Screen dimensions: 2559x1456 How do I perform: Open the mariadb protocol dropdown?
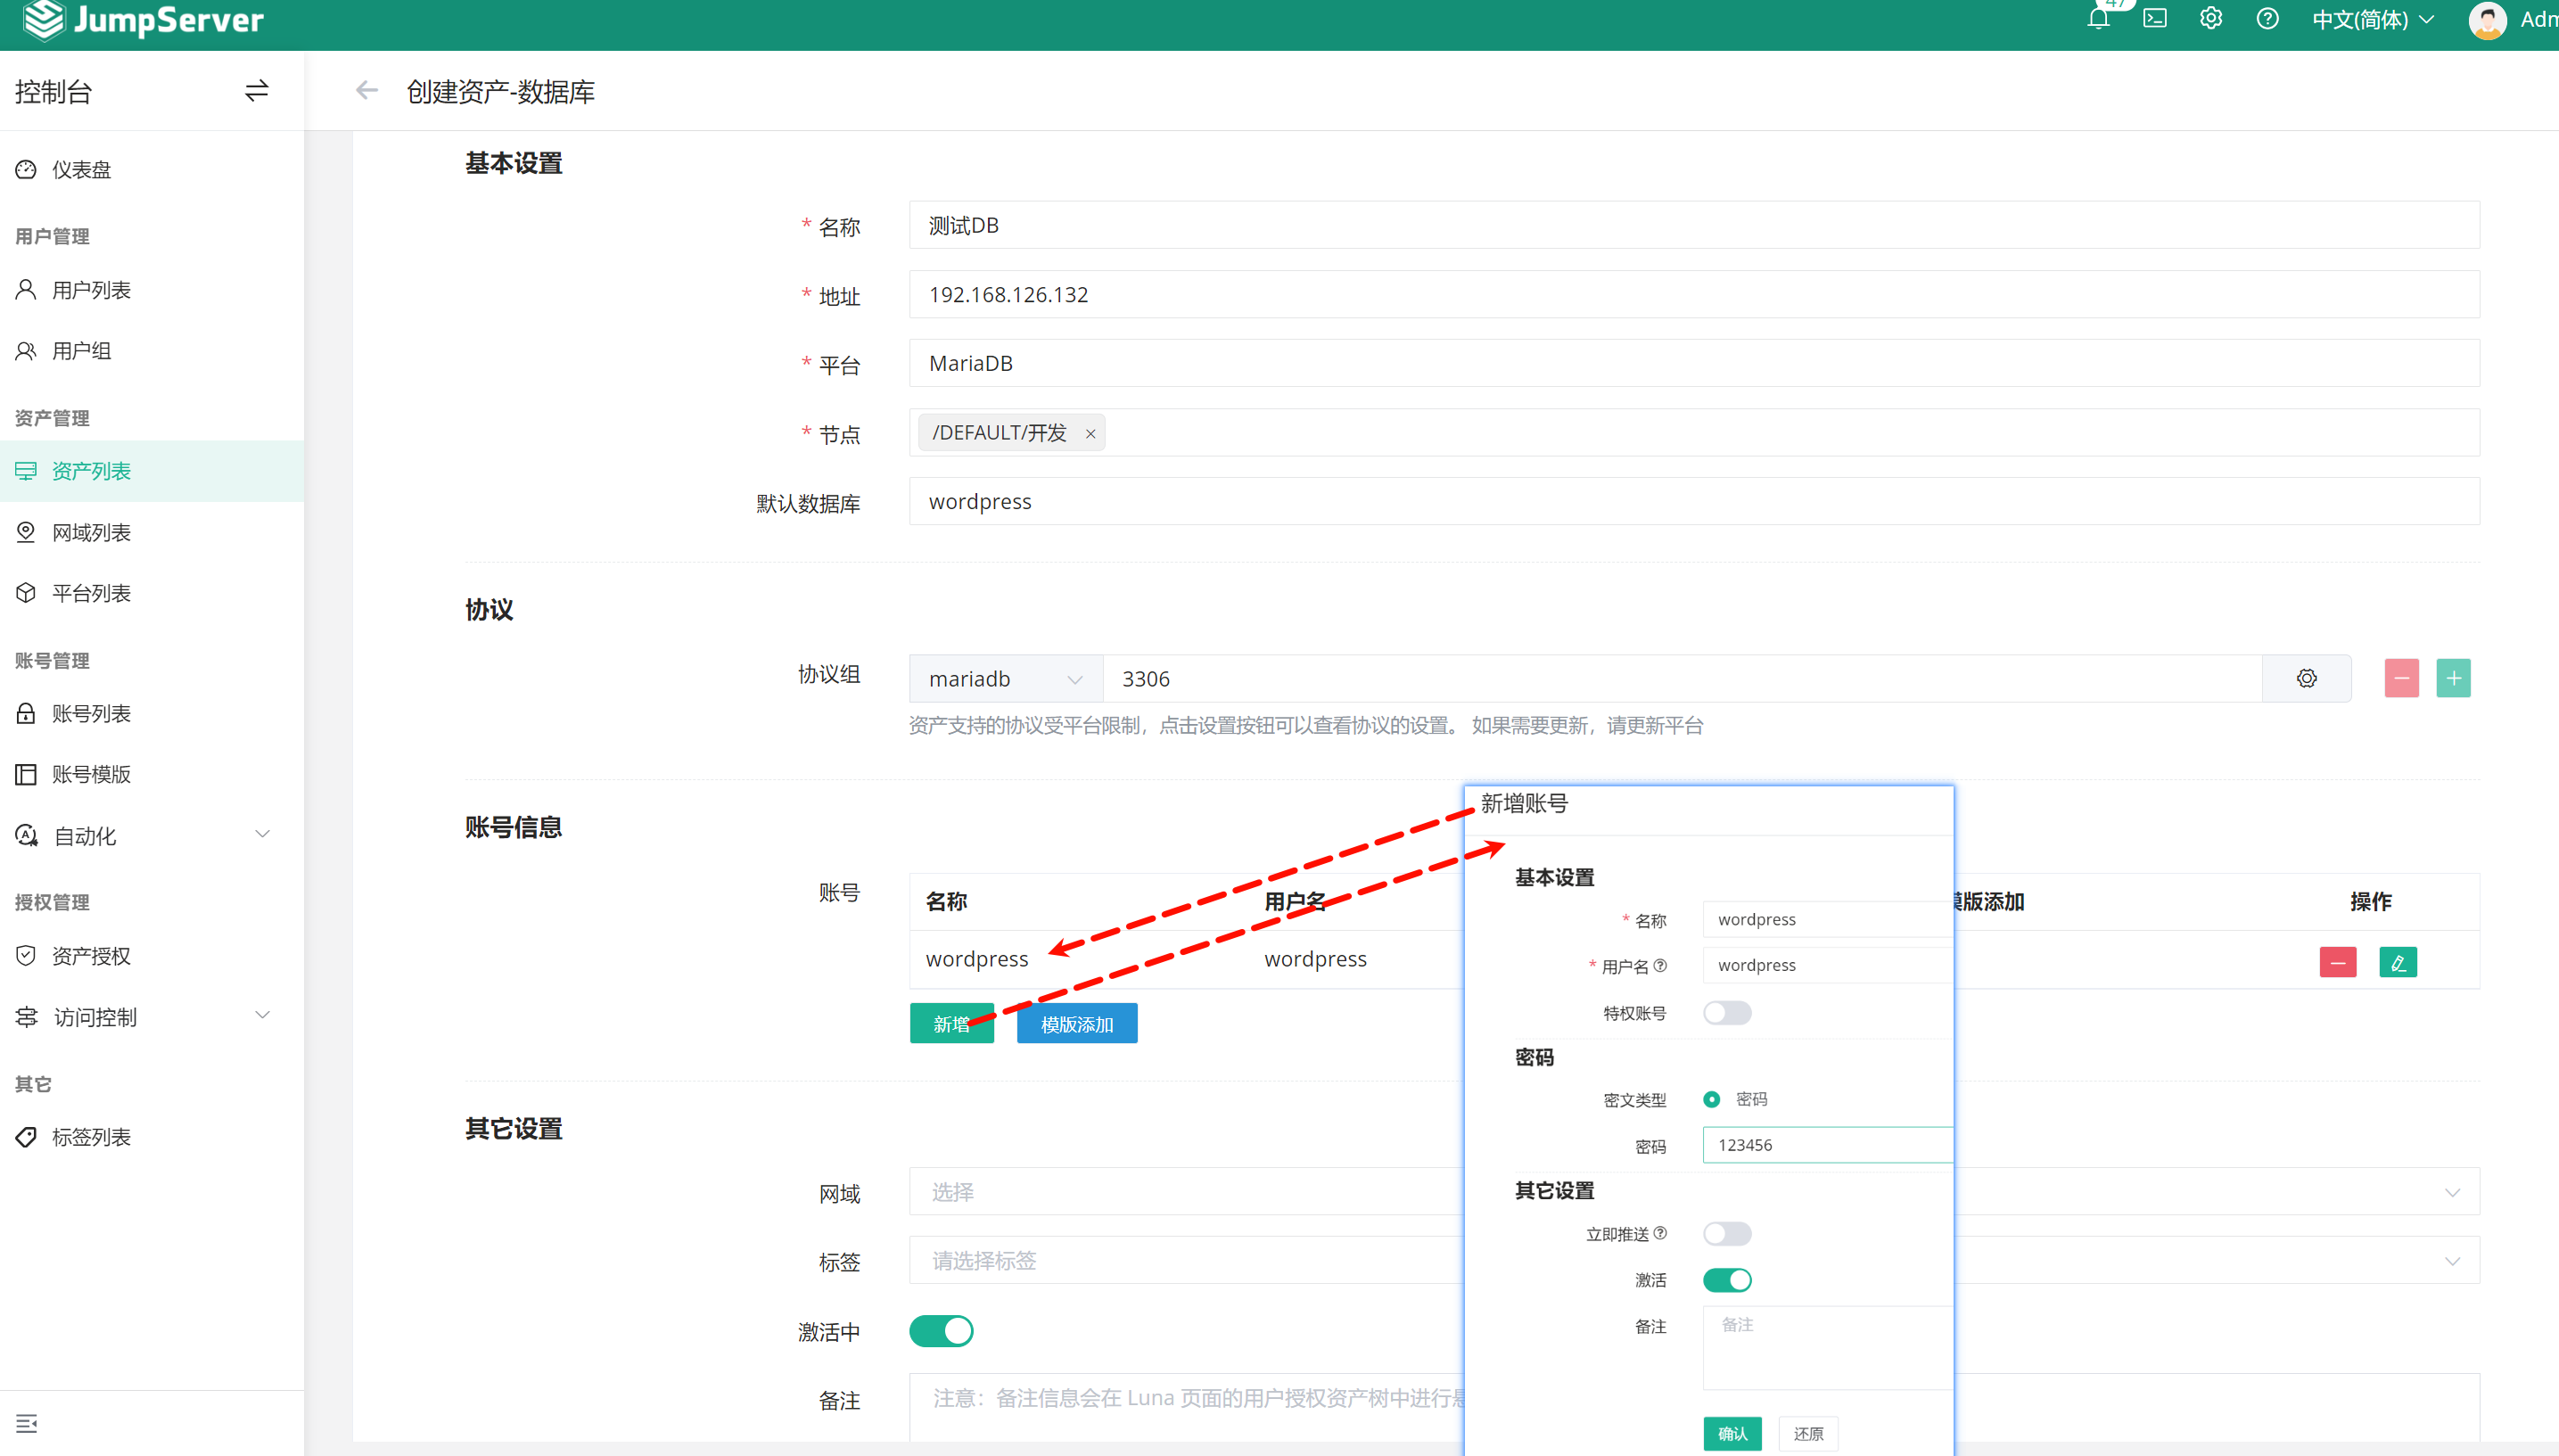(x=1004, y=679)
